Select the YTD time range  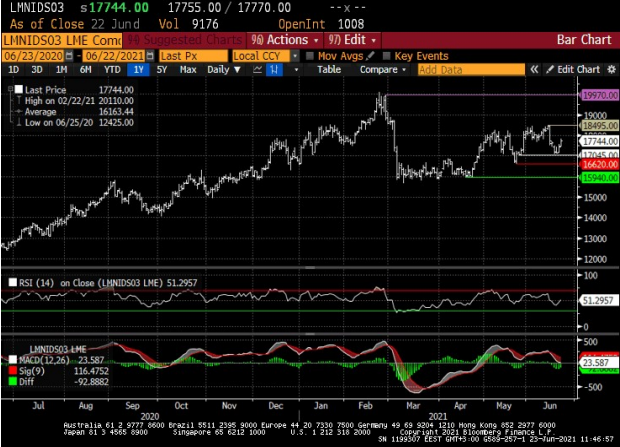(112, 70)
